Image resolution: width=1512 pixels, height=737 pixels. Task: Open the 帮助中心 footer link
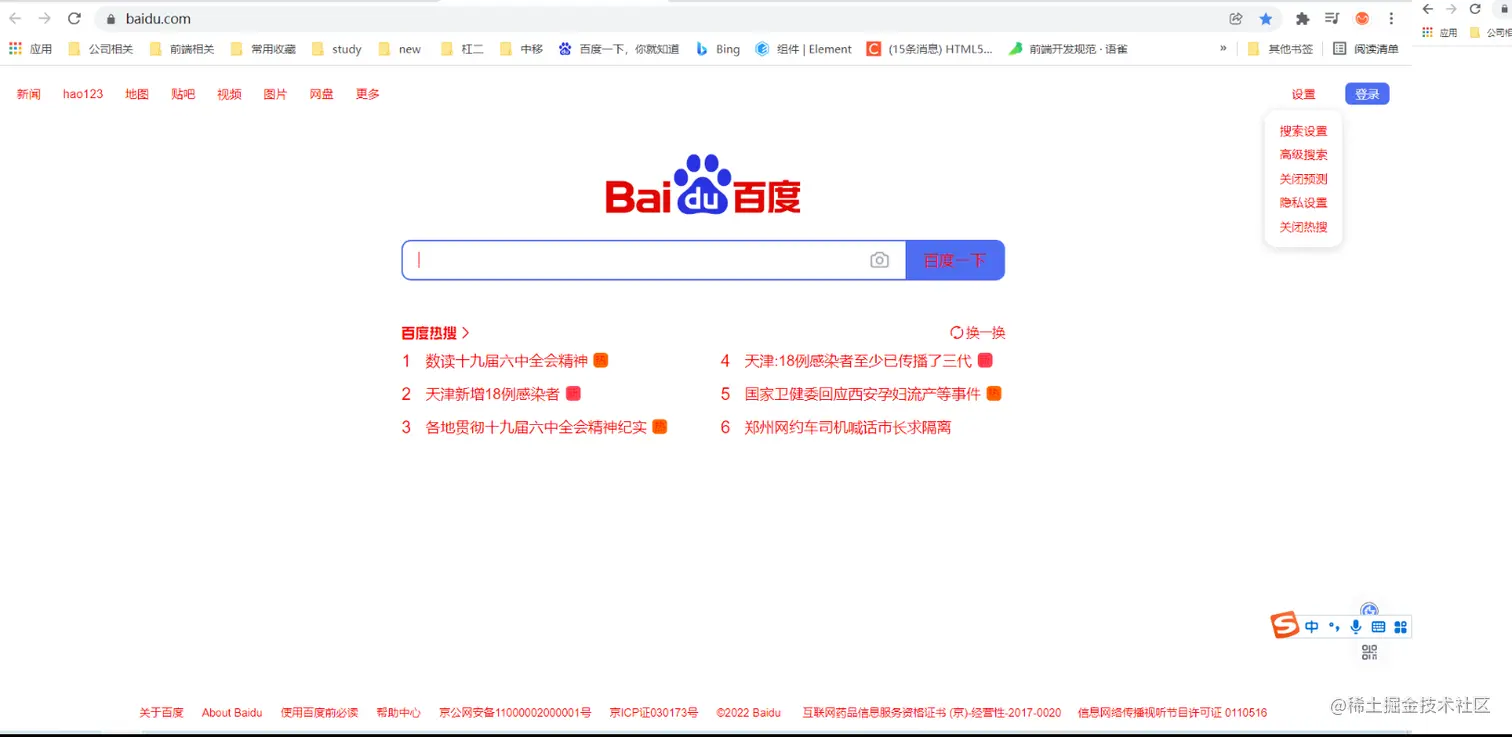click(x=398, y=713)
